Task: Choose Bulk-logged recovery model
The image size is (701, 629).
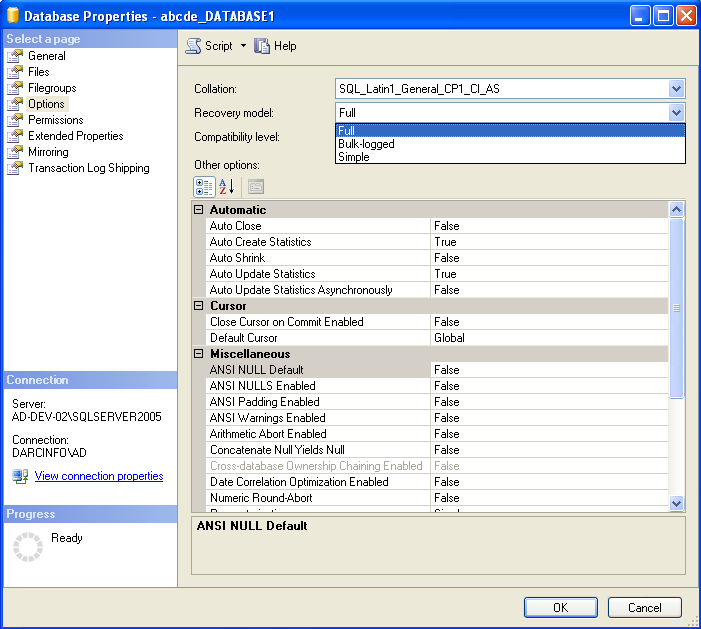Action: tap(510, 144)
